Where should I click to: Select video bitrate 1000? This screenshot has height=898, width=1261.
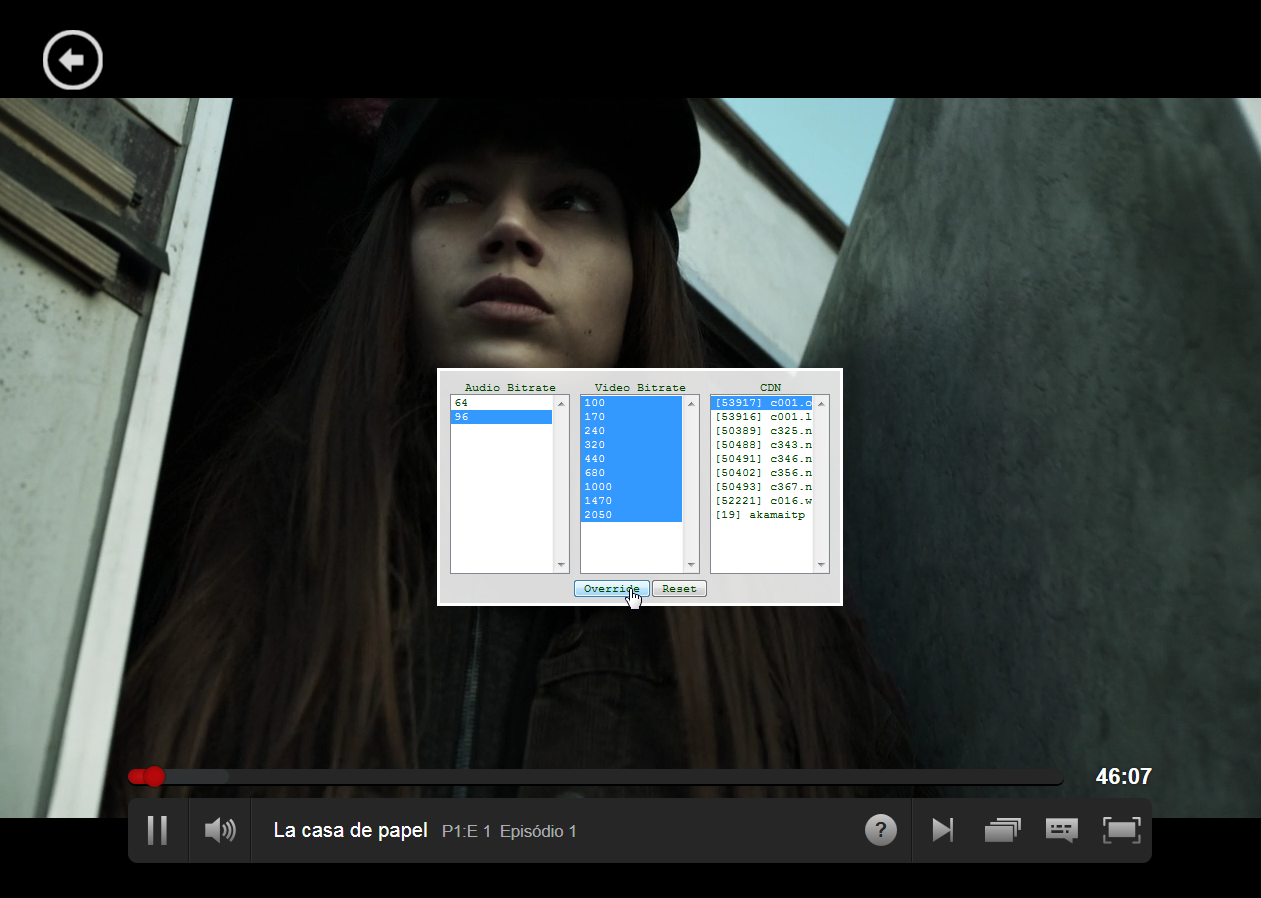click(x=631, y=487)
